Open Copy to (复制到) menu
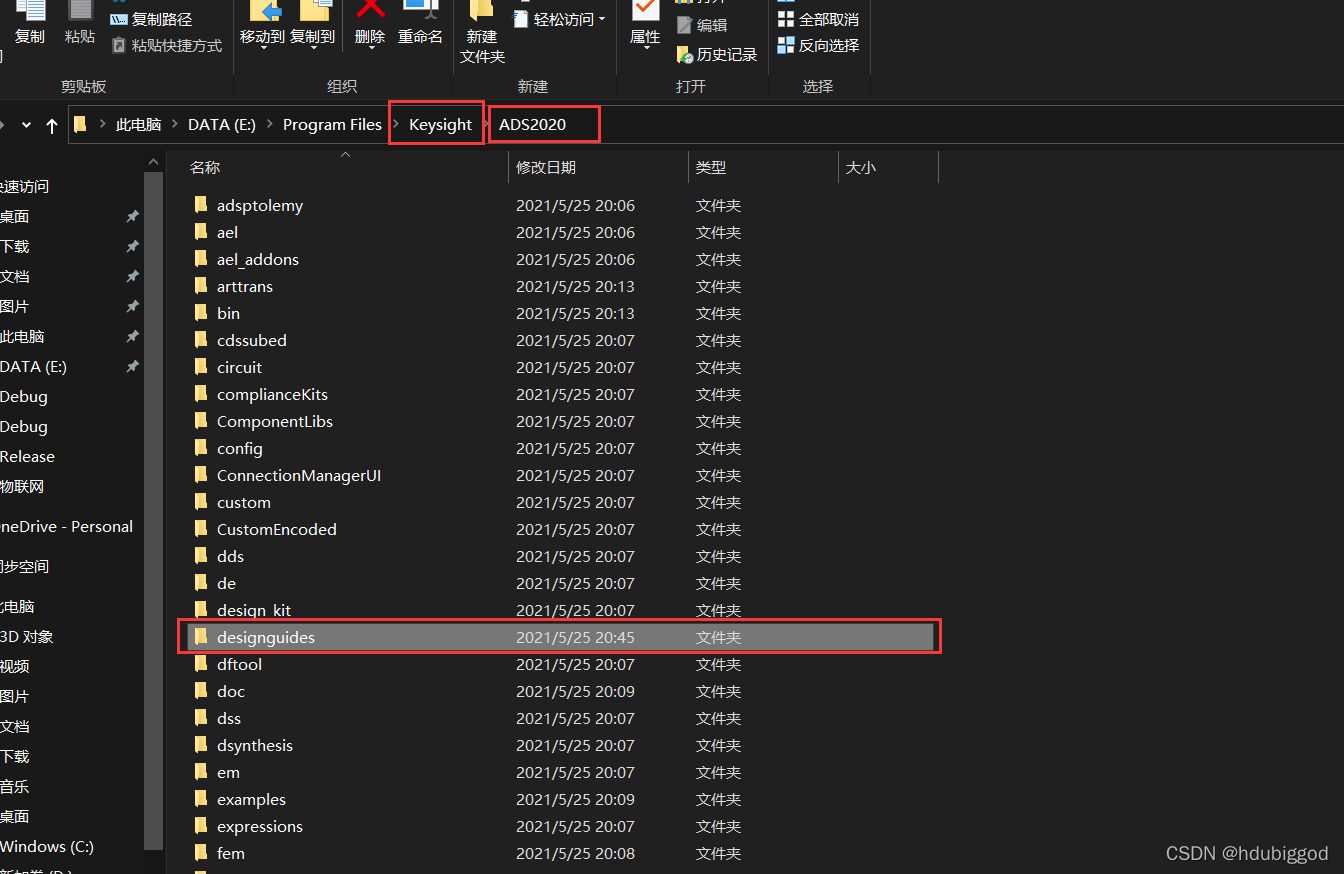This screenshot has width=1344, height=874. (x=312, y=24)
